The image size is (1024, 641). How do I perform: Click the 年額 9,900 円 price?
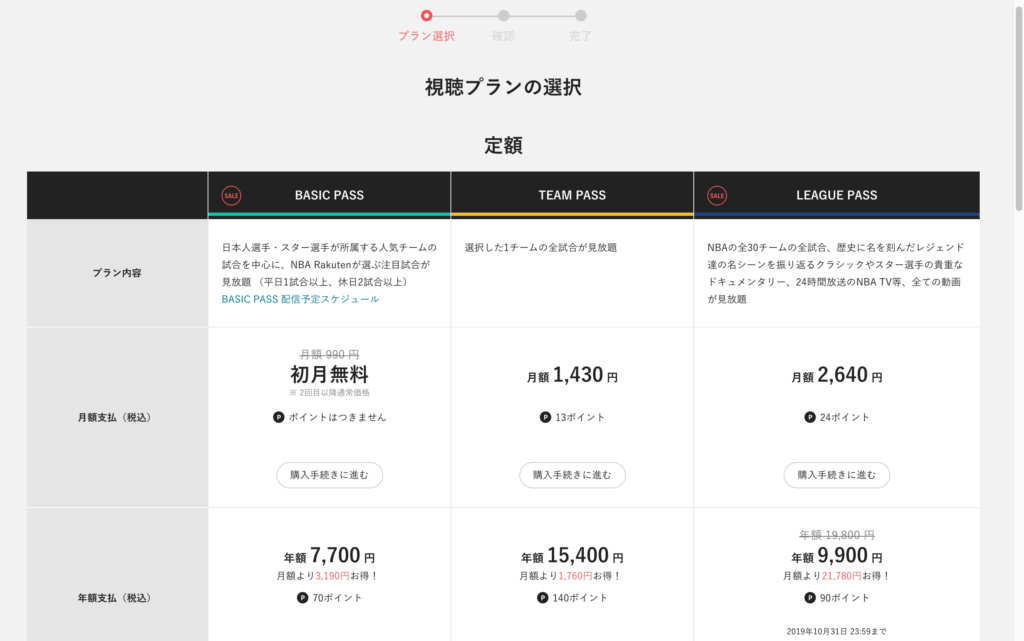pos(837,555)
